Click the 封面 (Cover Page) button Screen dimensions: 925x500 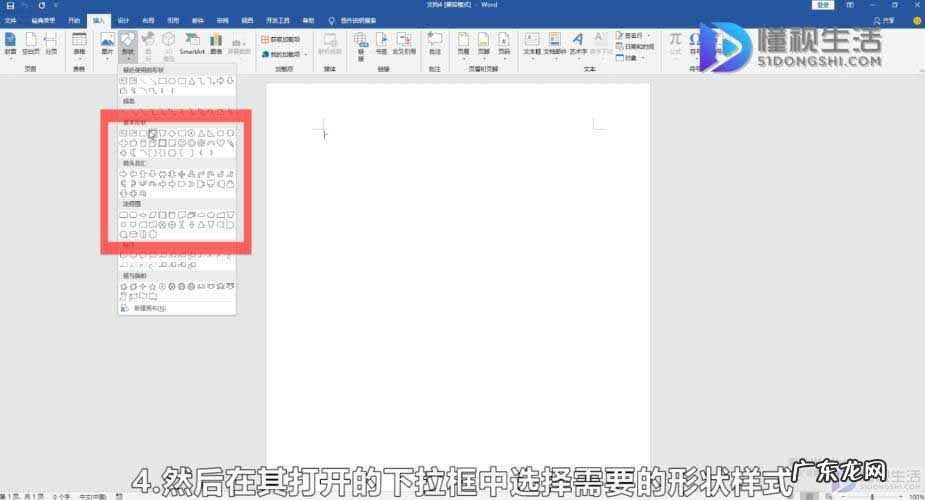click(x=11, y=44)
